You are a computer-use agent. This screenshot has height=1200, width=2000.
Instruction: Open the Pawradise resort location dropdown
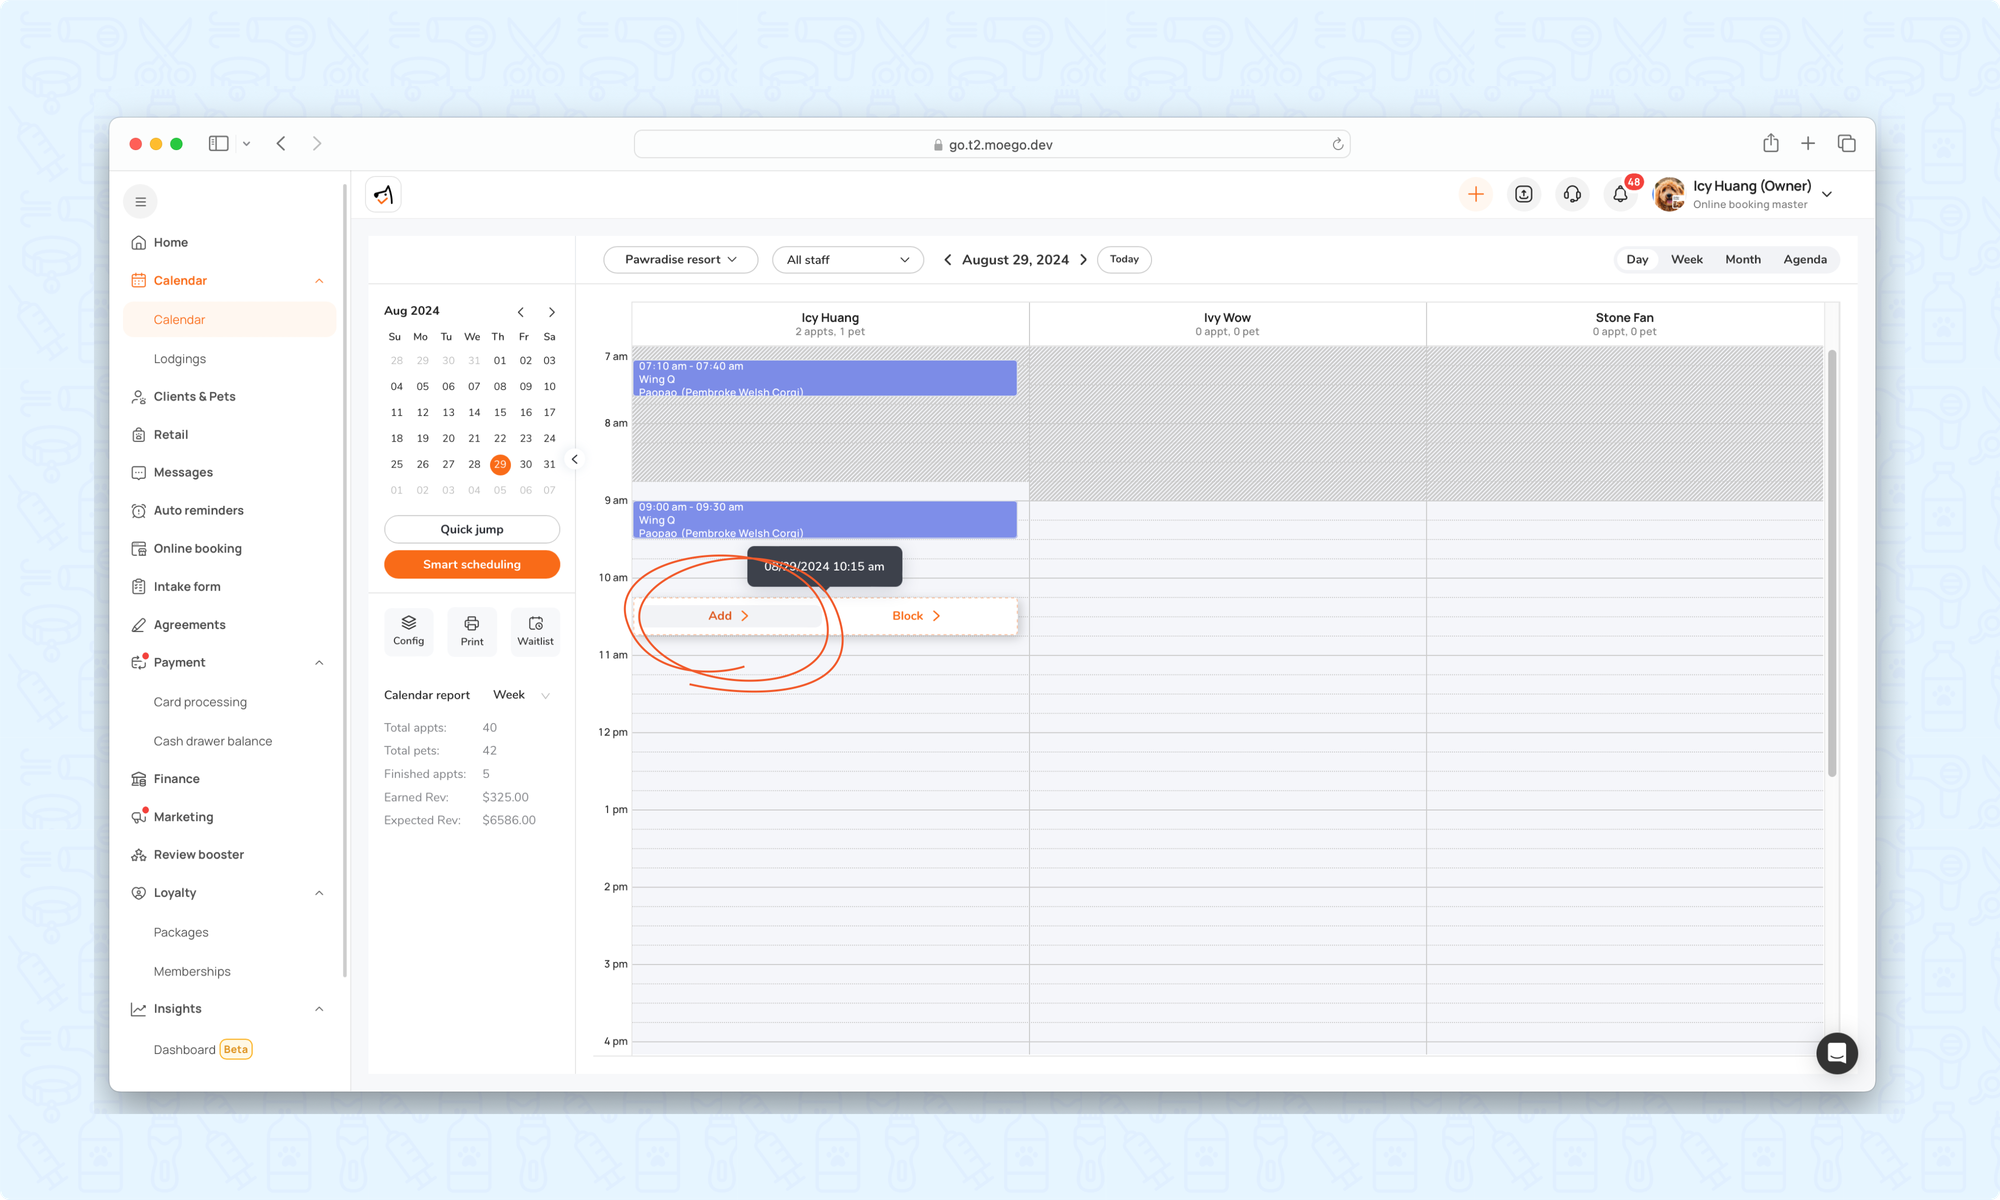pos(681,260)
